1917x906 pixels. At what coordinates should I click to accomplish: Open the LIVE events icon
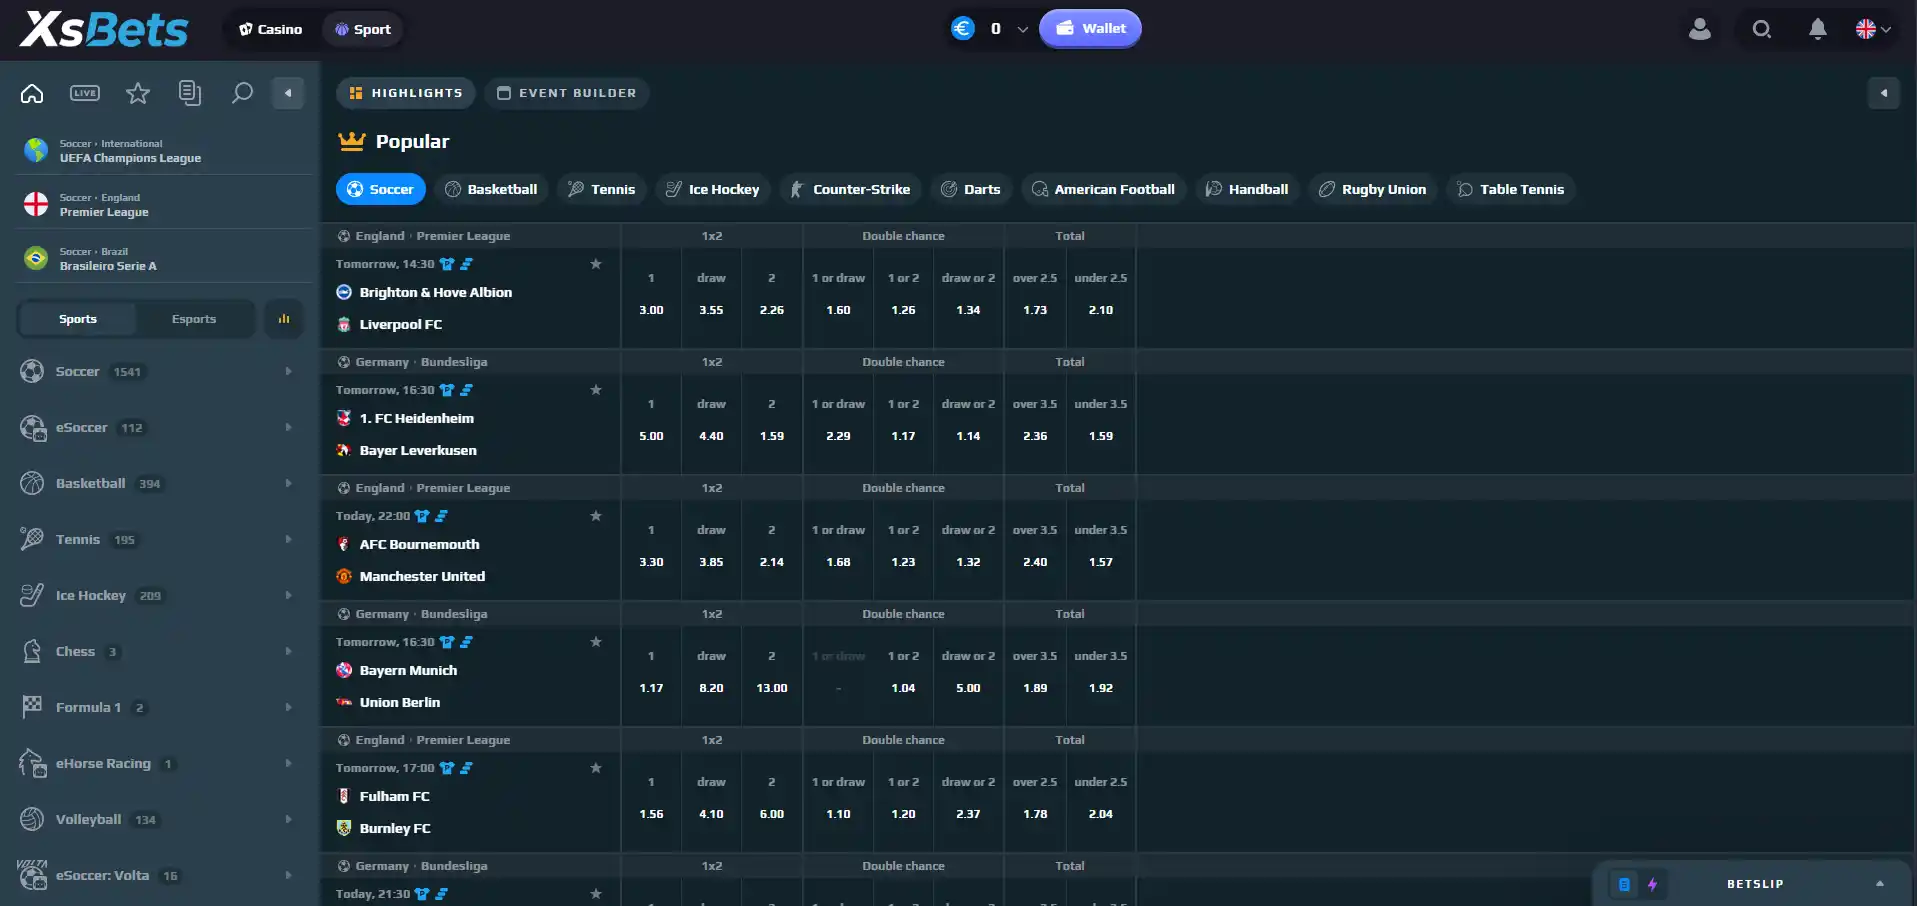pyautogui.click(x=85, y=93)
